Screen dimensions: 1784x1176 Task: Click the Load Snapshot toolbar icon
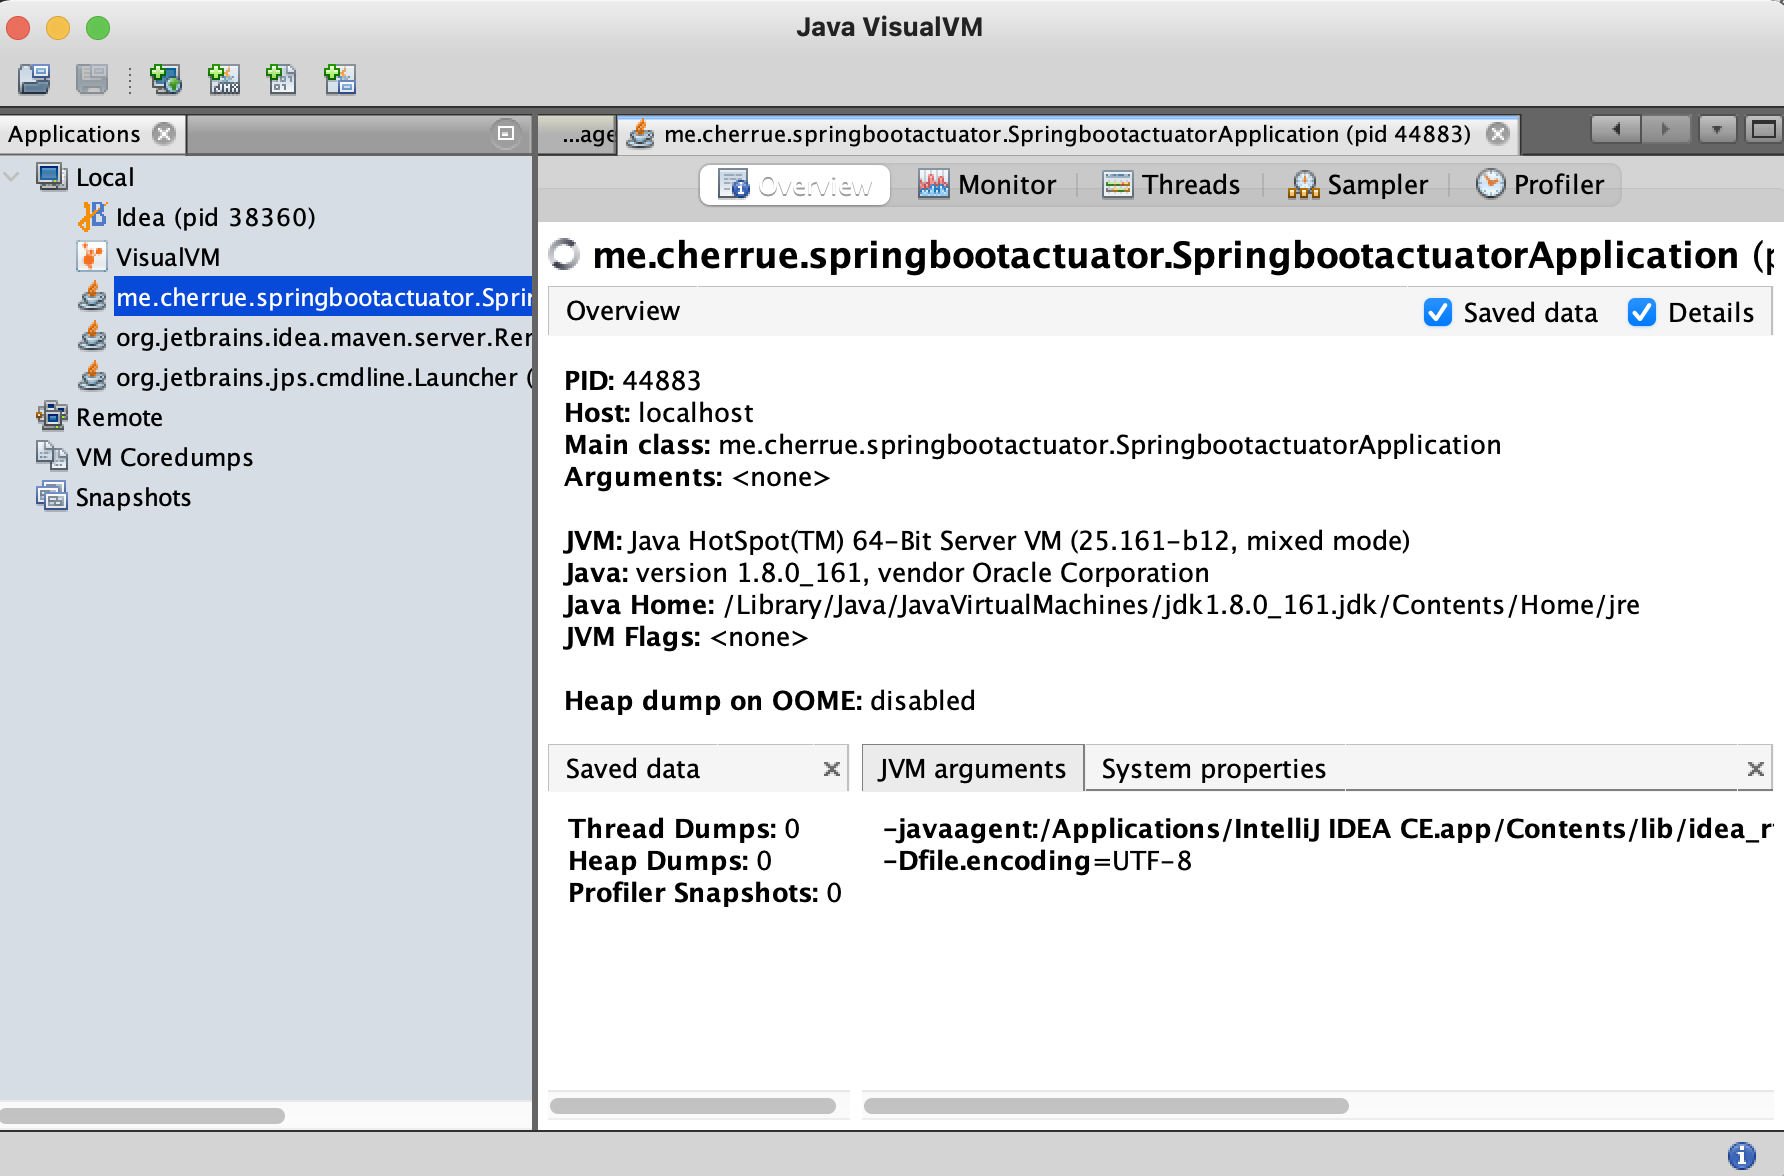[34, 79]
